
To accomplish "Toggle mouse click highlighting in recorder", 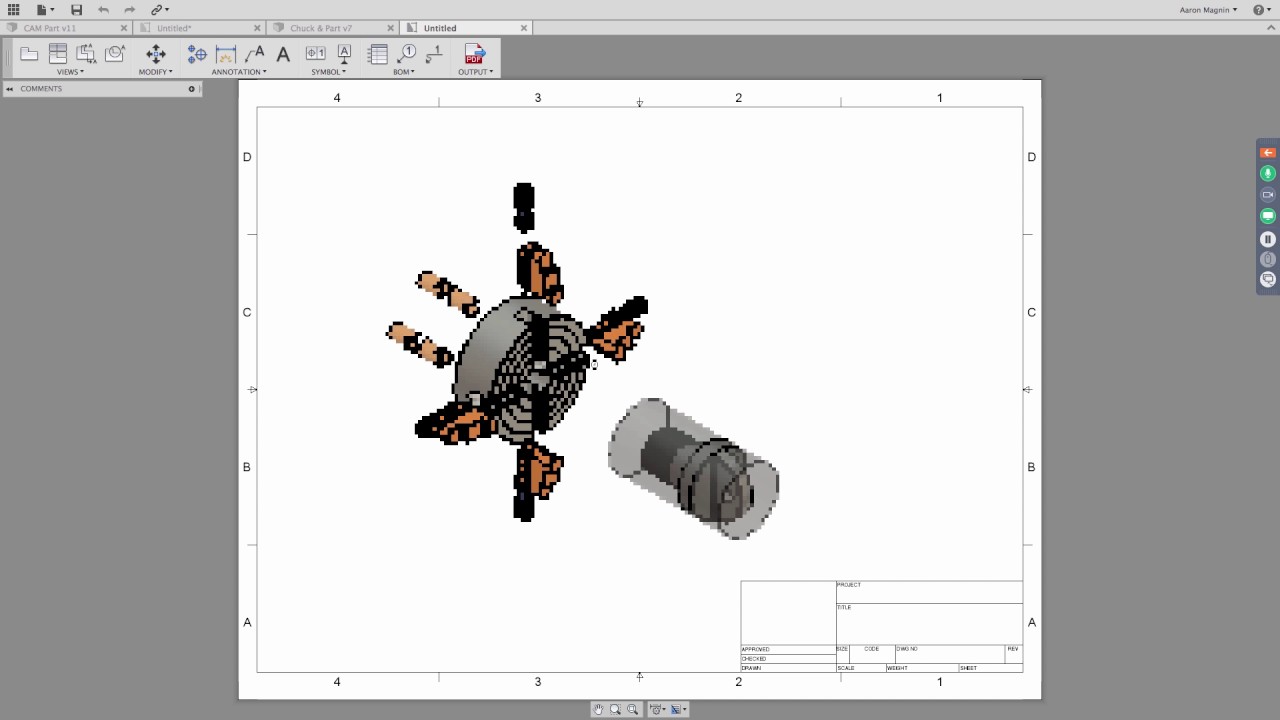I will pos(1268,259).
